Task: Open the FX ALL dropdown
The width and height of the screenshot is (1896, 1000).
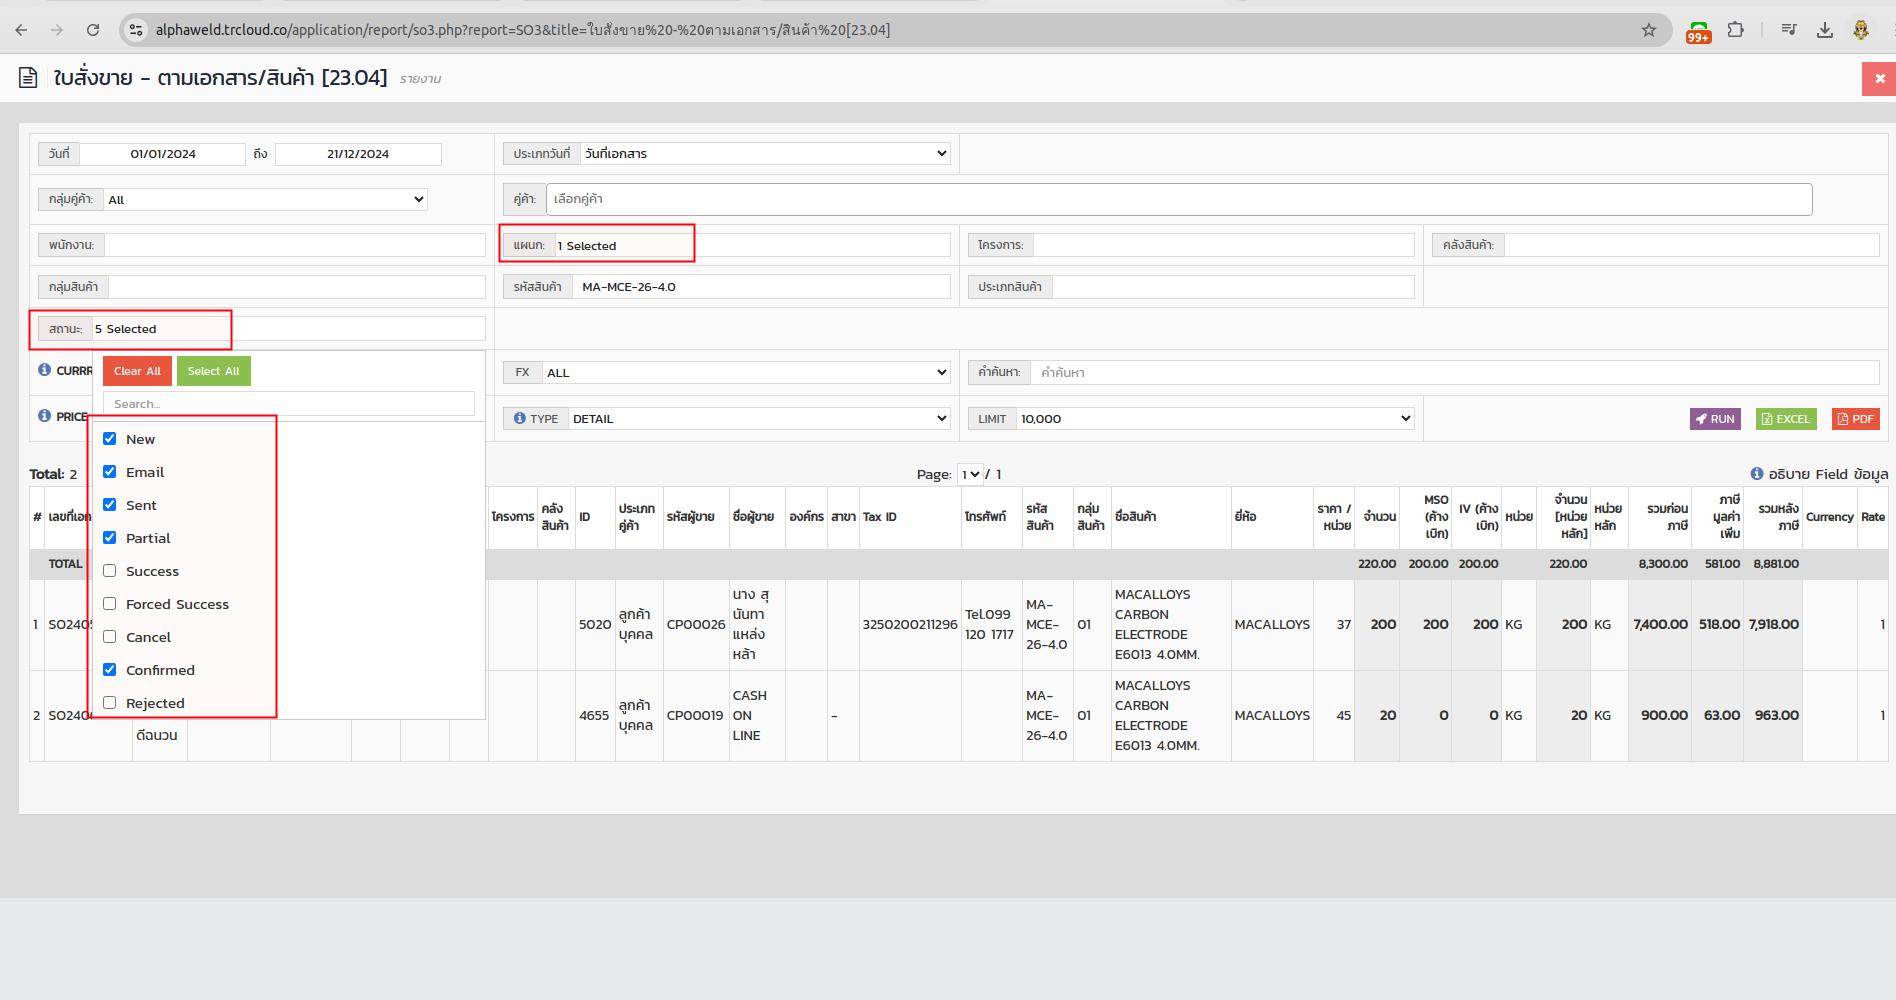Action: (x=746, y=372)
